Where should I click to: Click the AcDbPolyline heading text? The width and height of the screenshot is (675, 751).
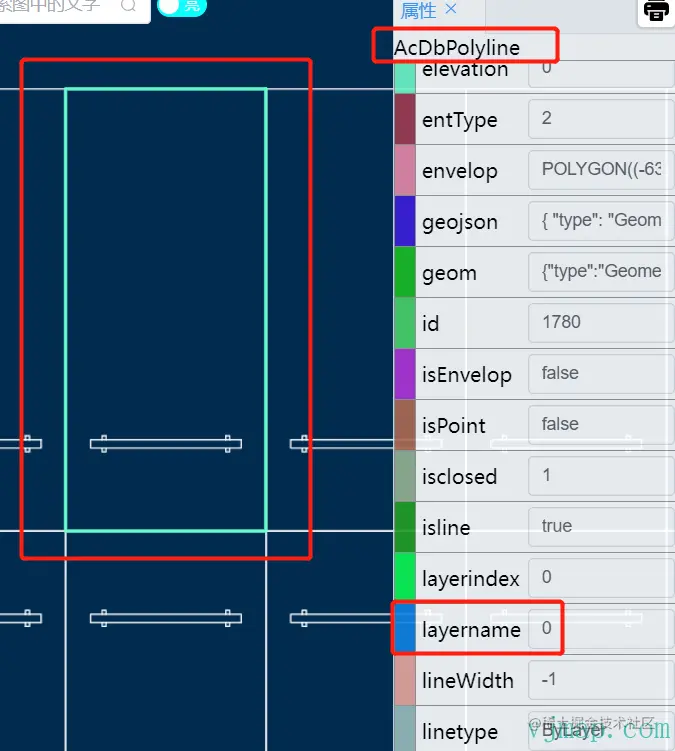coord(457,47)
